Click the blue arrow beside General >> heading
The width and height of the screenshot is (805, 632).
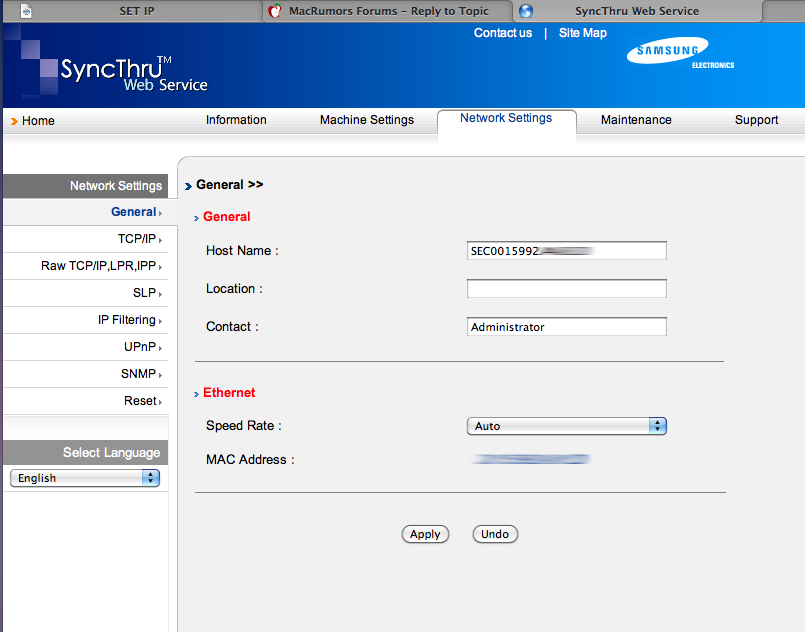(188, 186)
